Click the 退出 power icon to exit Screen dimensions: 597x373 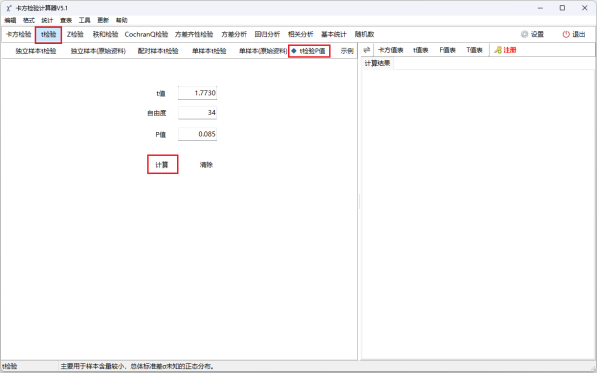[x=566, y=34]
